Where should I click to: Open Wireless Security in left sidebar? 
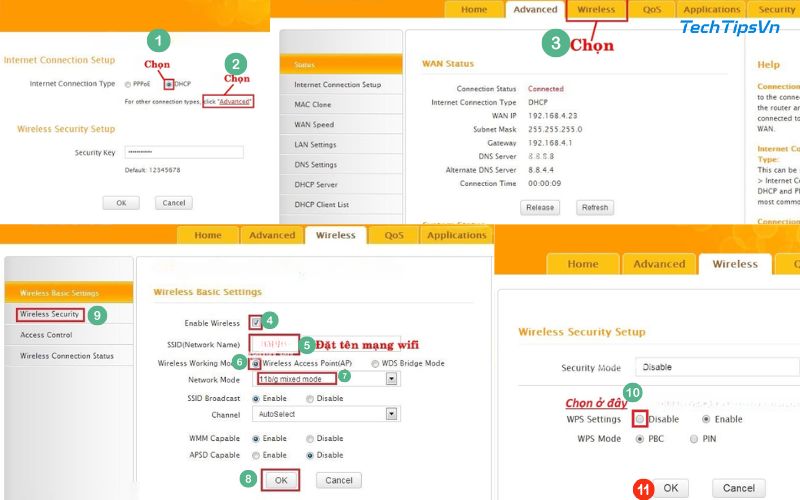click(x=50, y=314)
